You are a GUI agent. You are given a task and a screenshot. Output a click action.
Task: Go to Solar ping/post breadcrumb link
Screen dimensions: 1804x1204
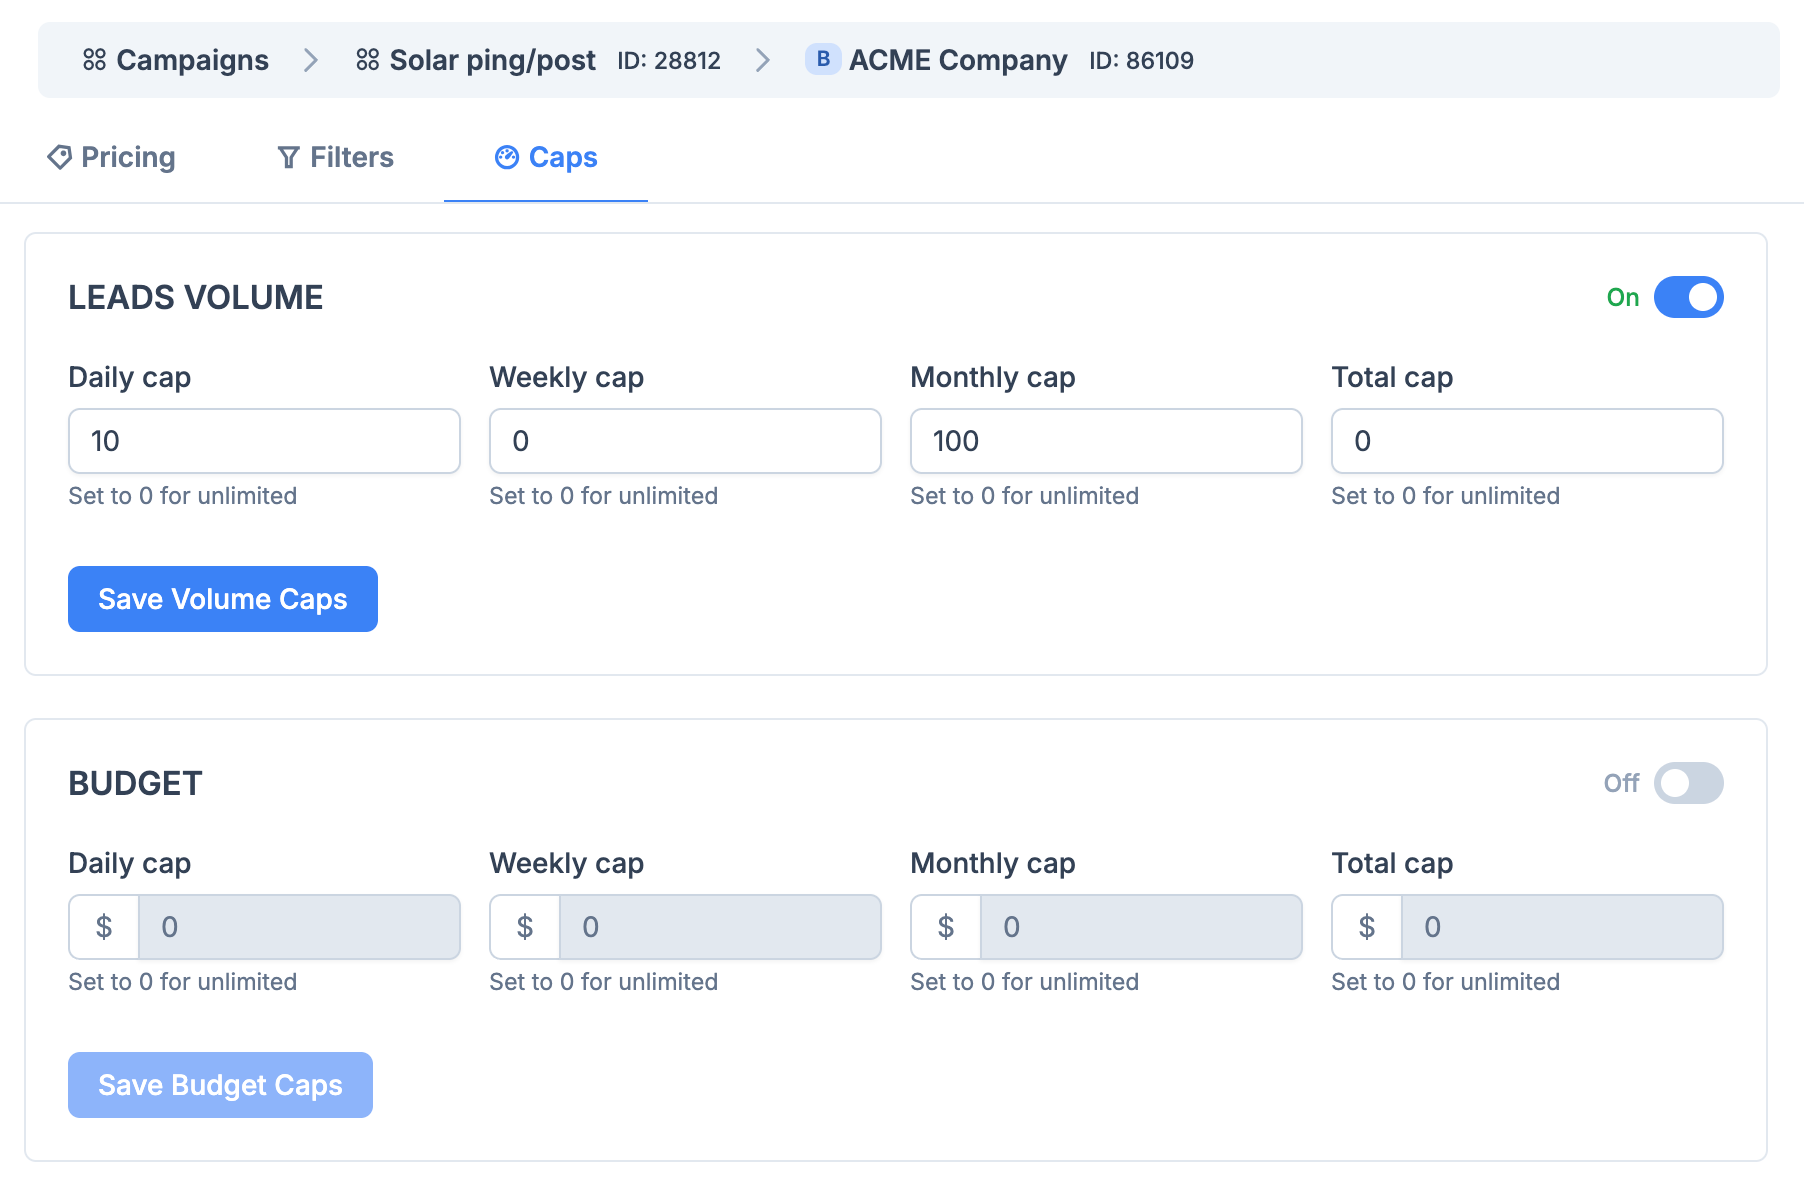(492, 60)
